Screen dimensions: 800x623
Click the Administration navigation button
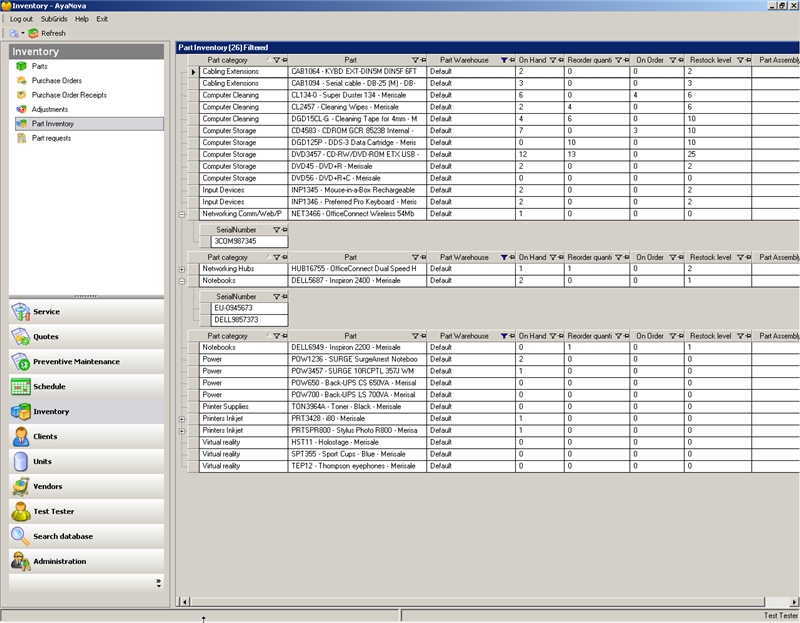87,561
